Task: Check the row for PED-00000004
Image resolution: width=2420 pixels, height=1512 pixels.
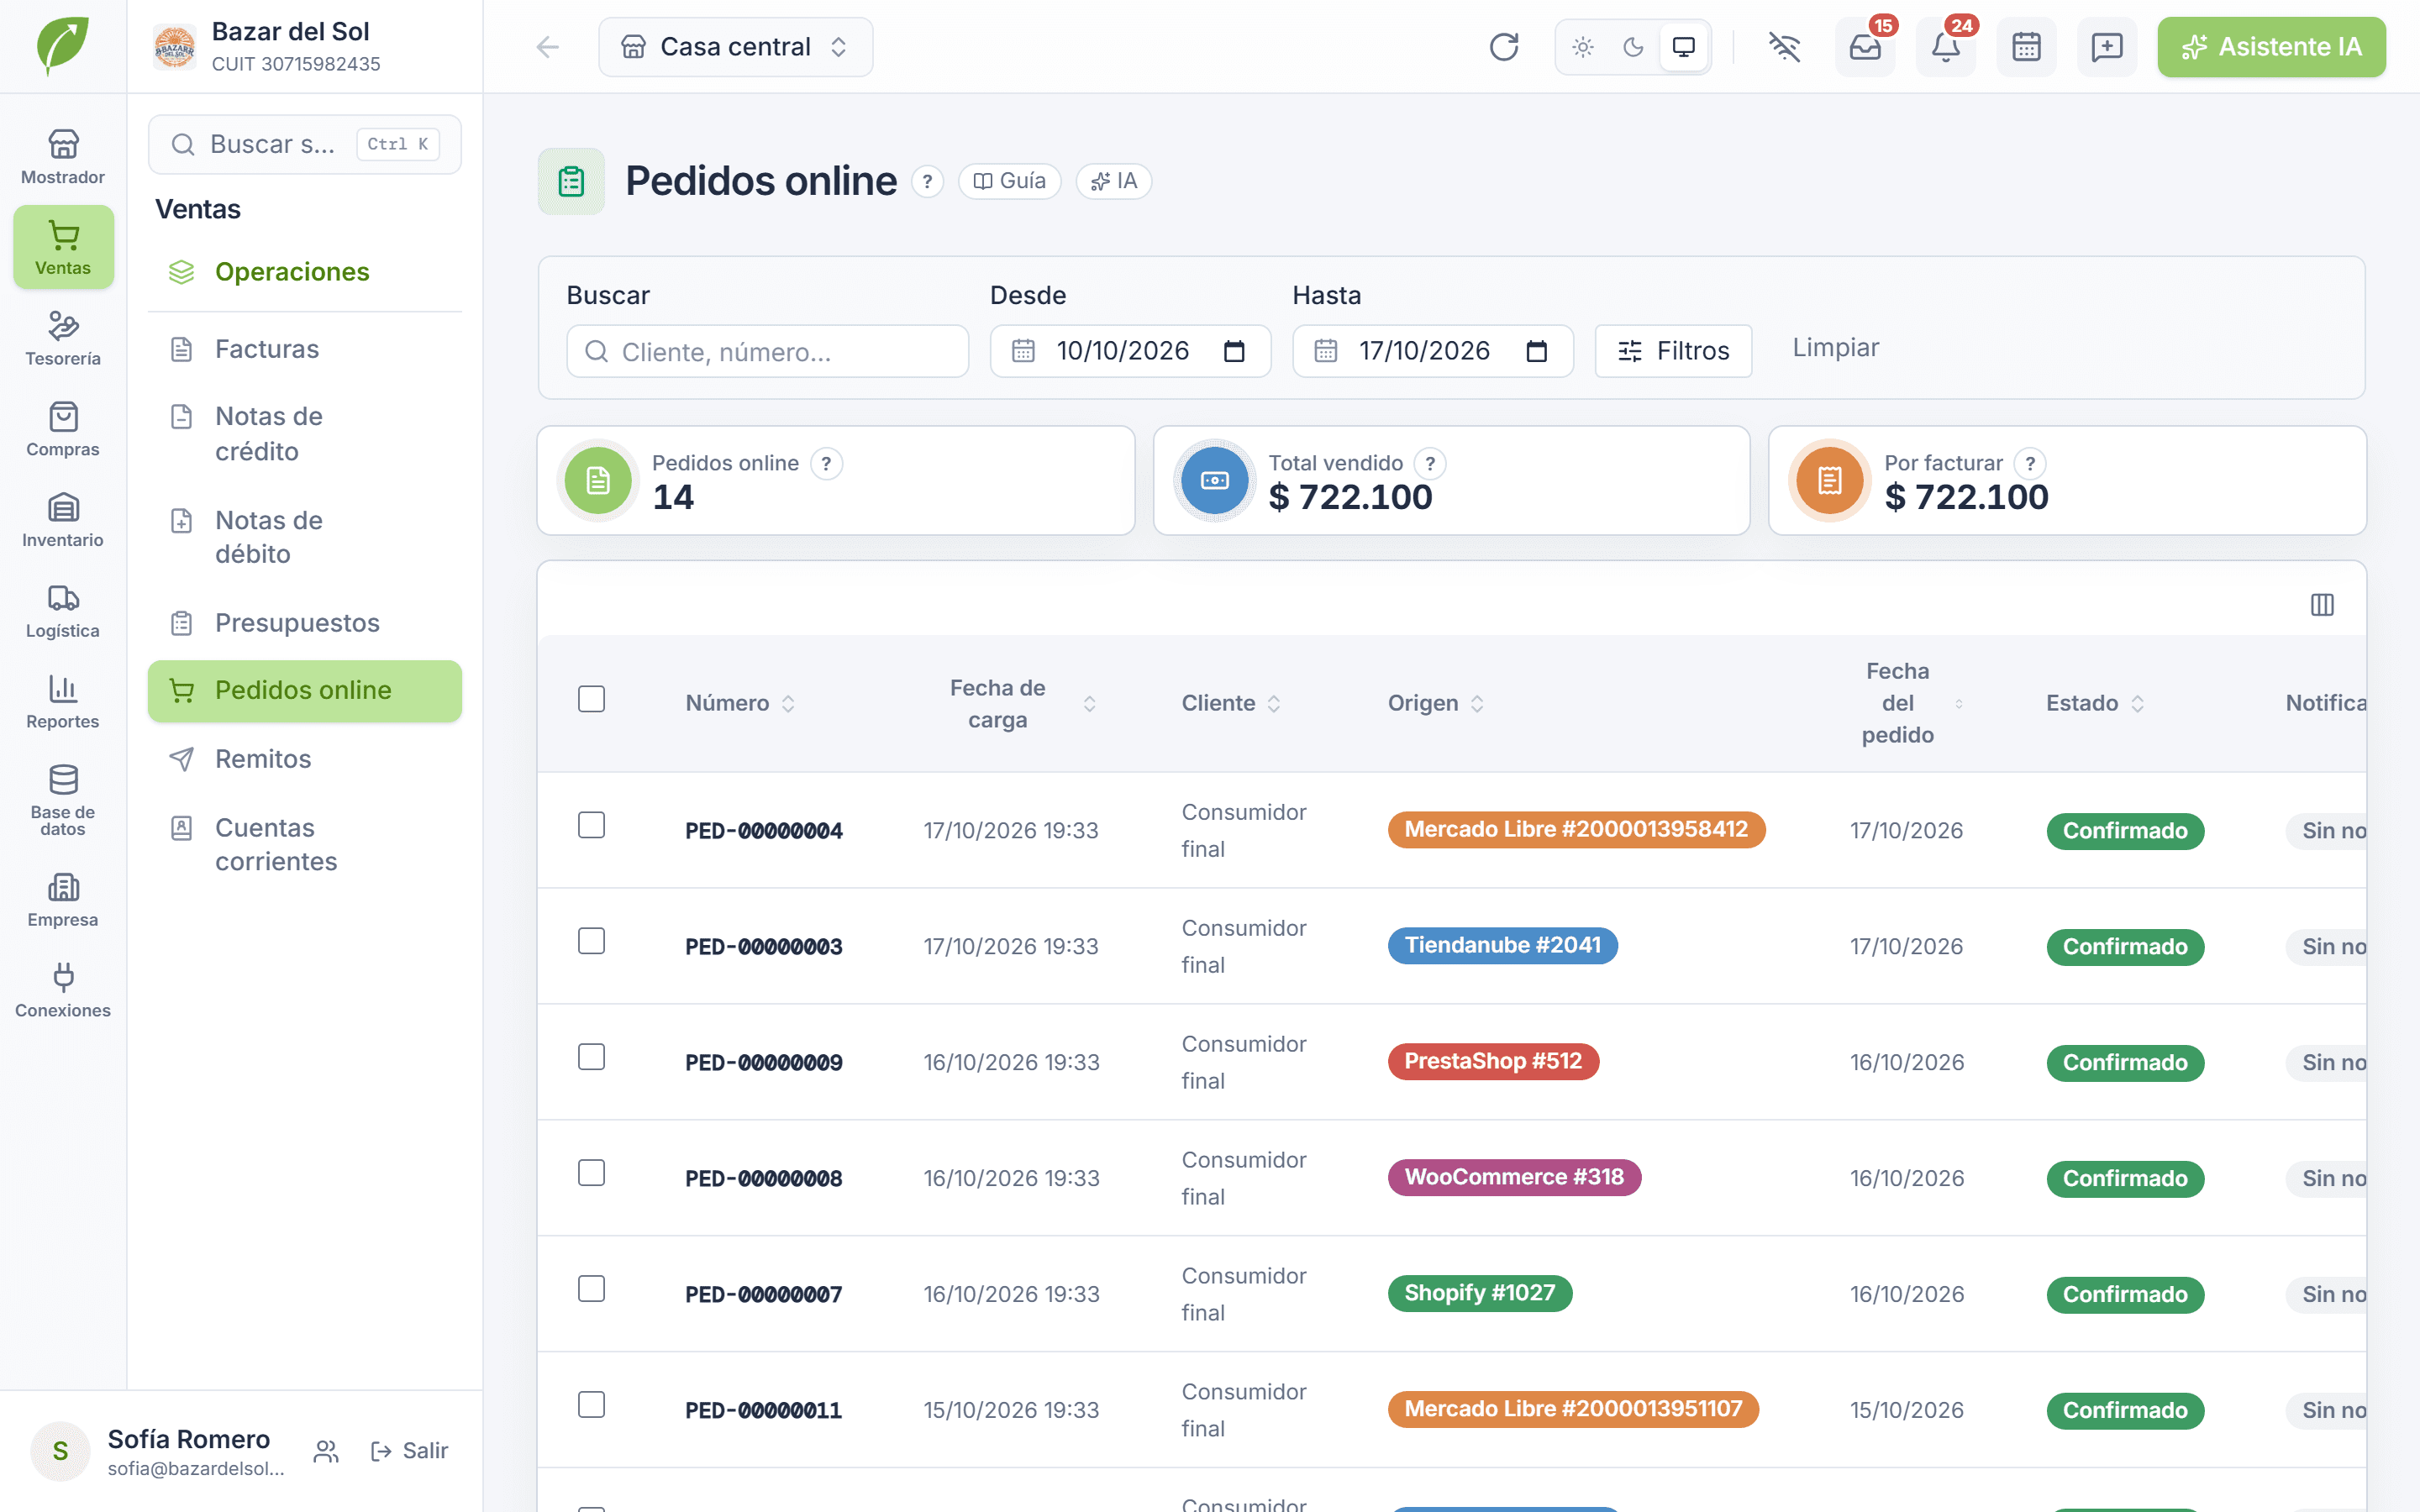Action: coord(592,825)
